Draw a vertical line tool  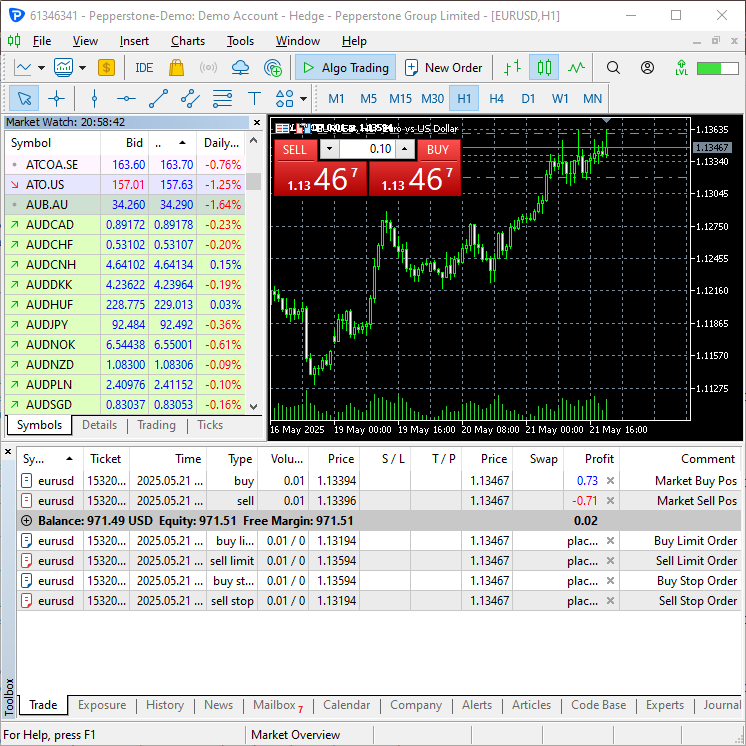click(x=94, y=98)
